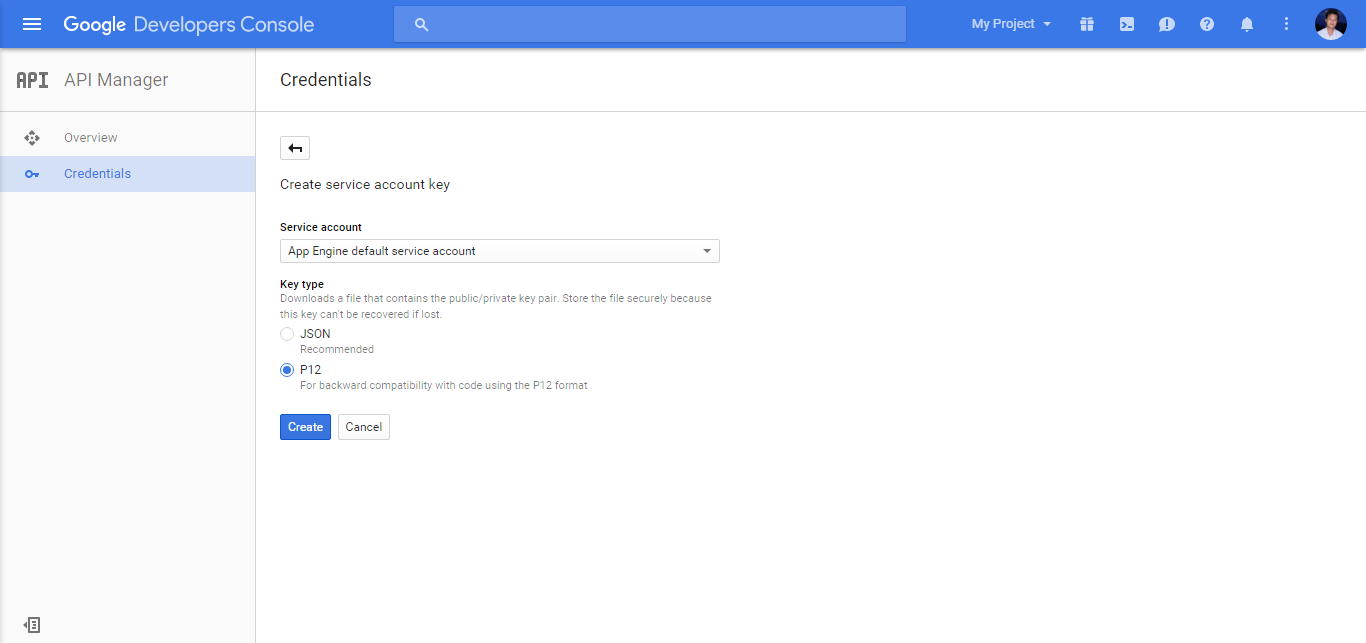Expand the Service account dropdown
1366x643 pixels.
pos(500,251)
